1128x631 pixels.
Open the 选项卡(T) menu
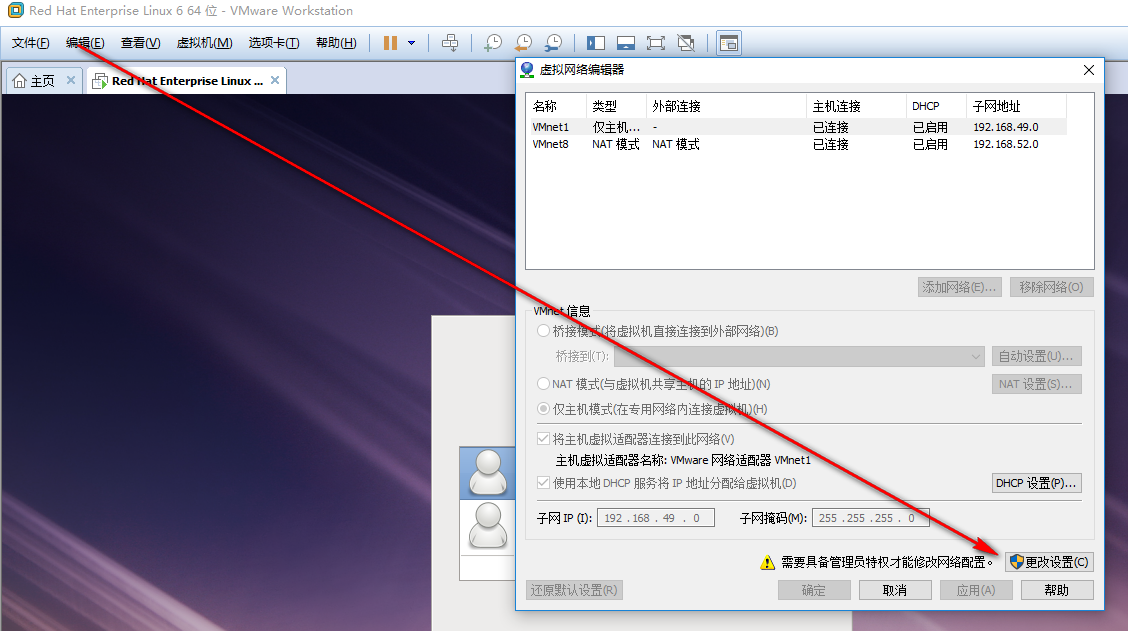pyautogui.click(x=274, y=43)
